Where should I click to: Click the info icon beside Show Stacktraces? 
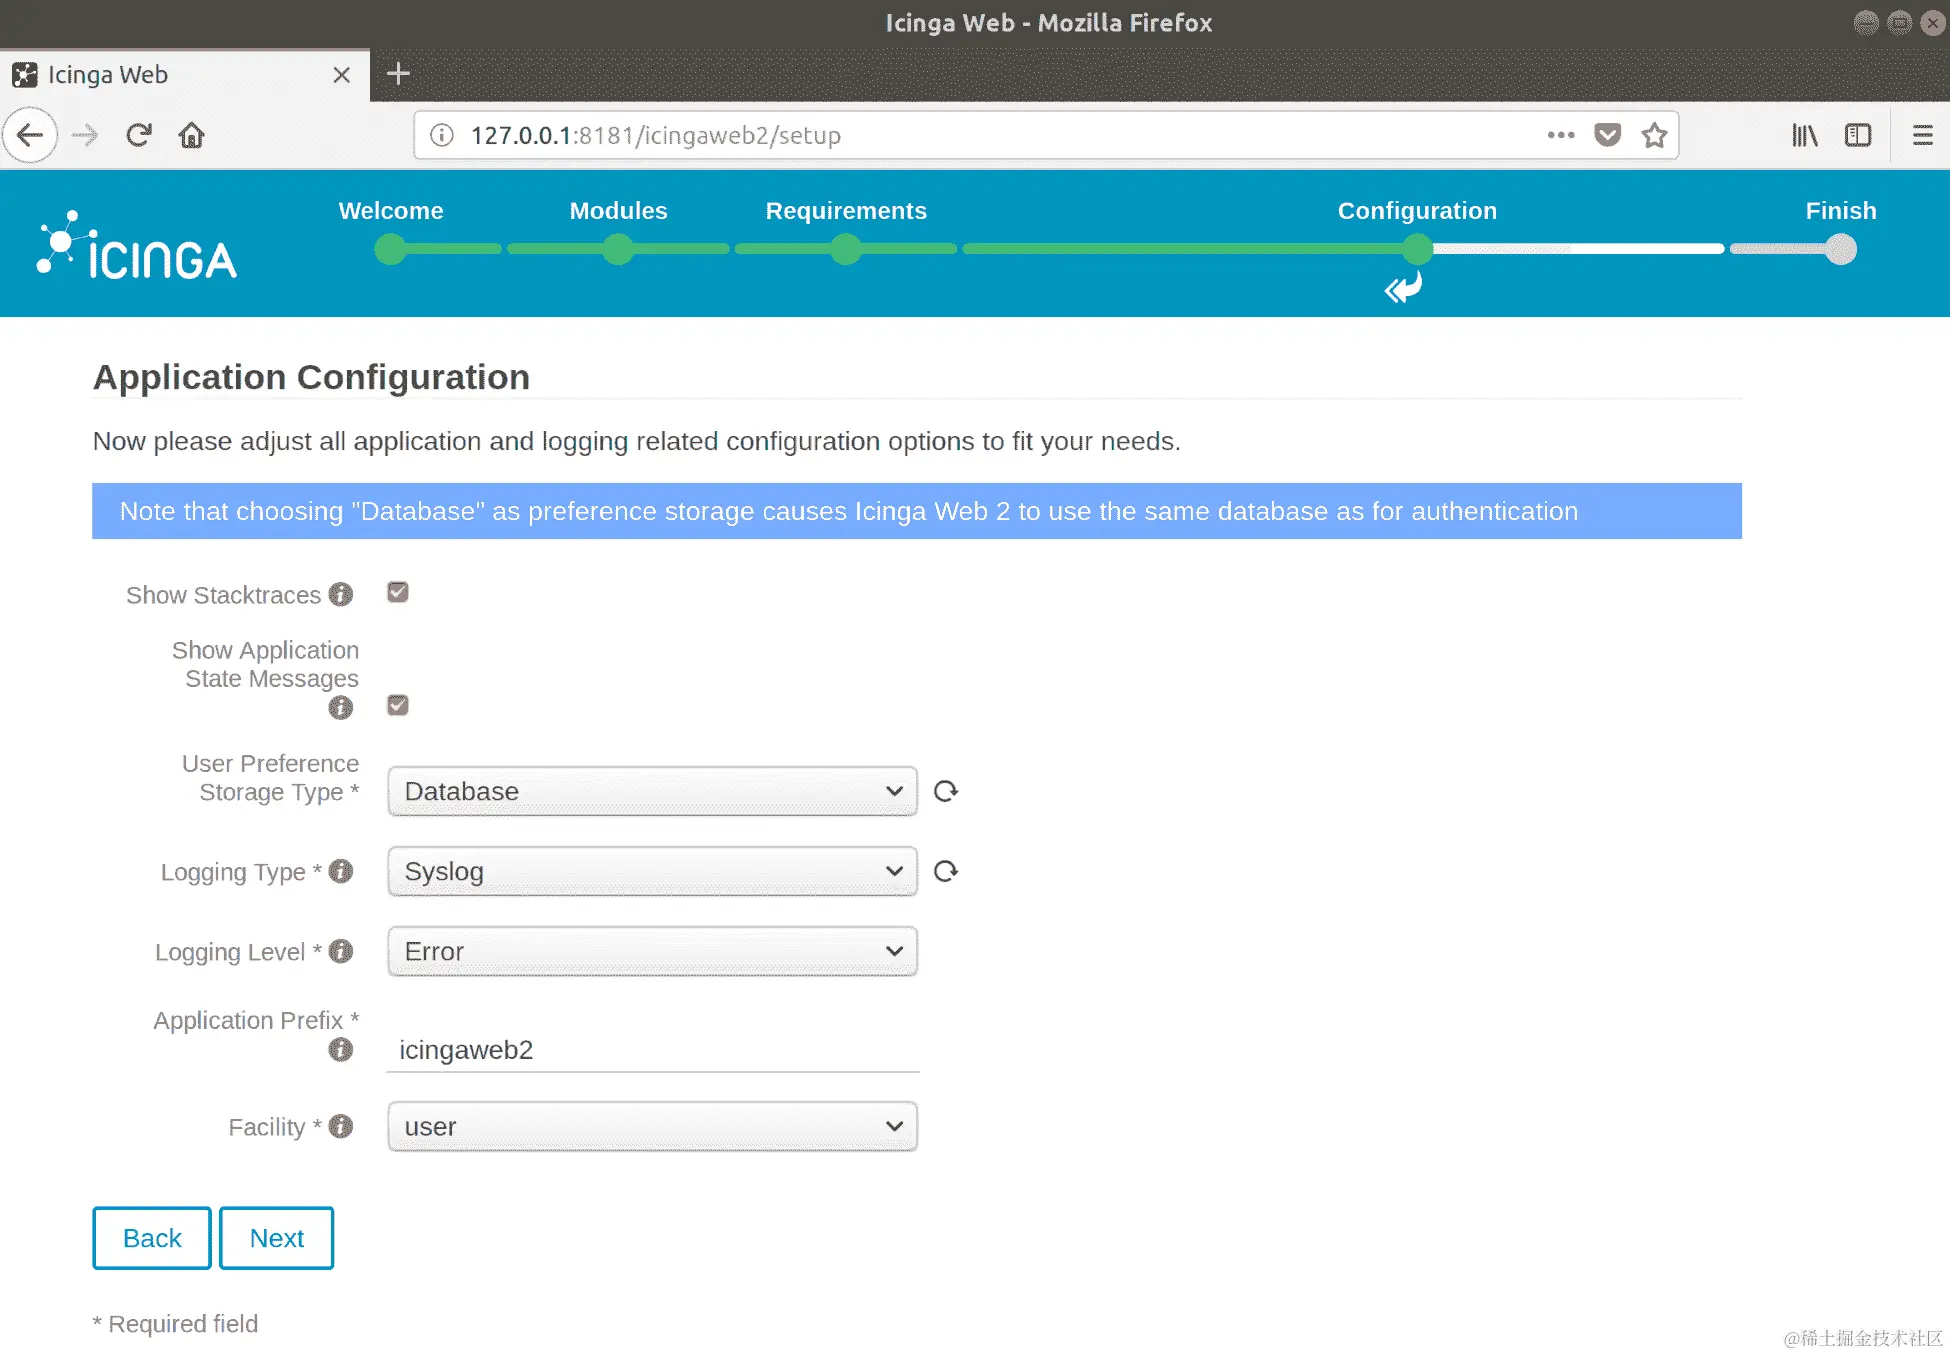(341, 595)
